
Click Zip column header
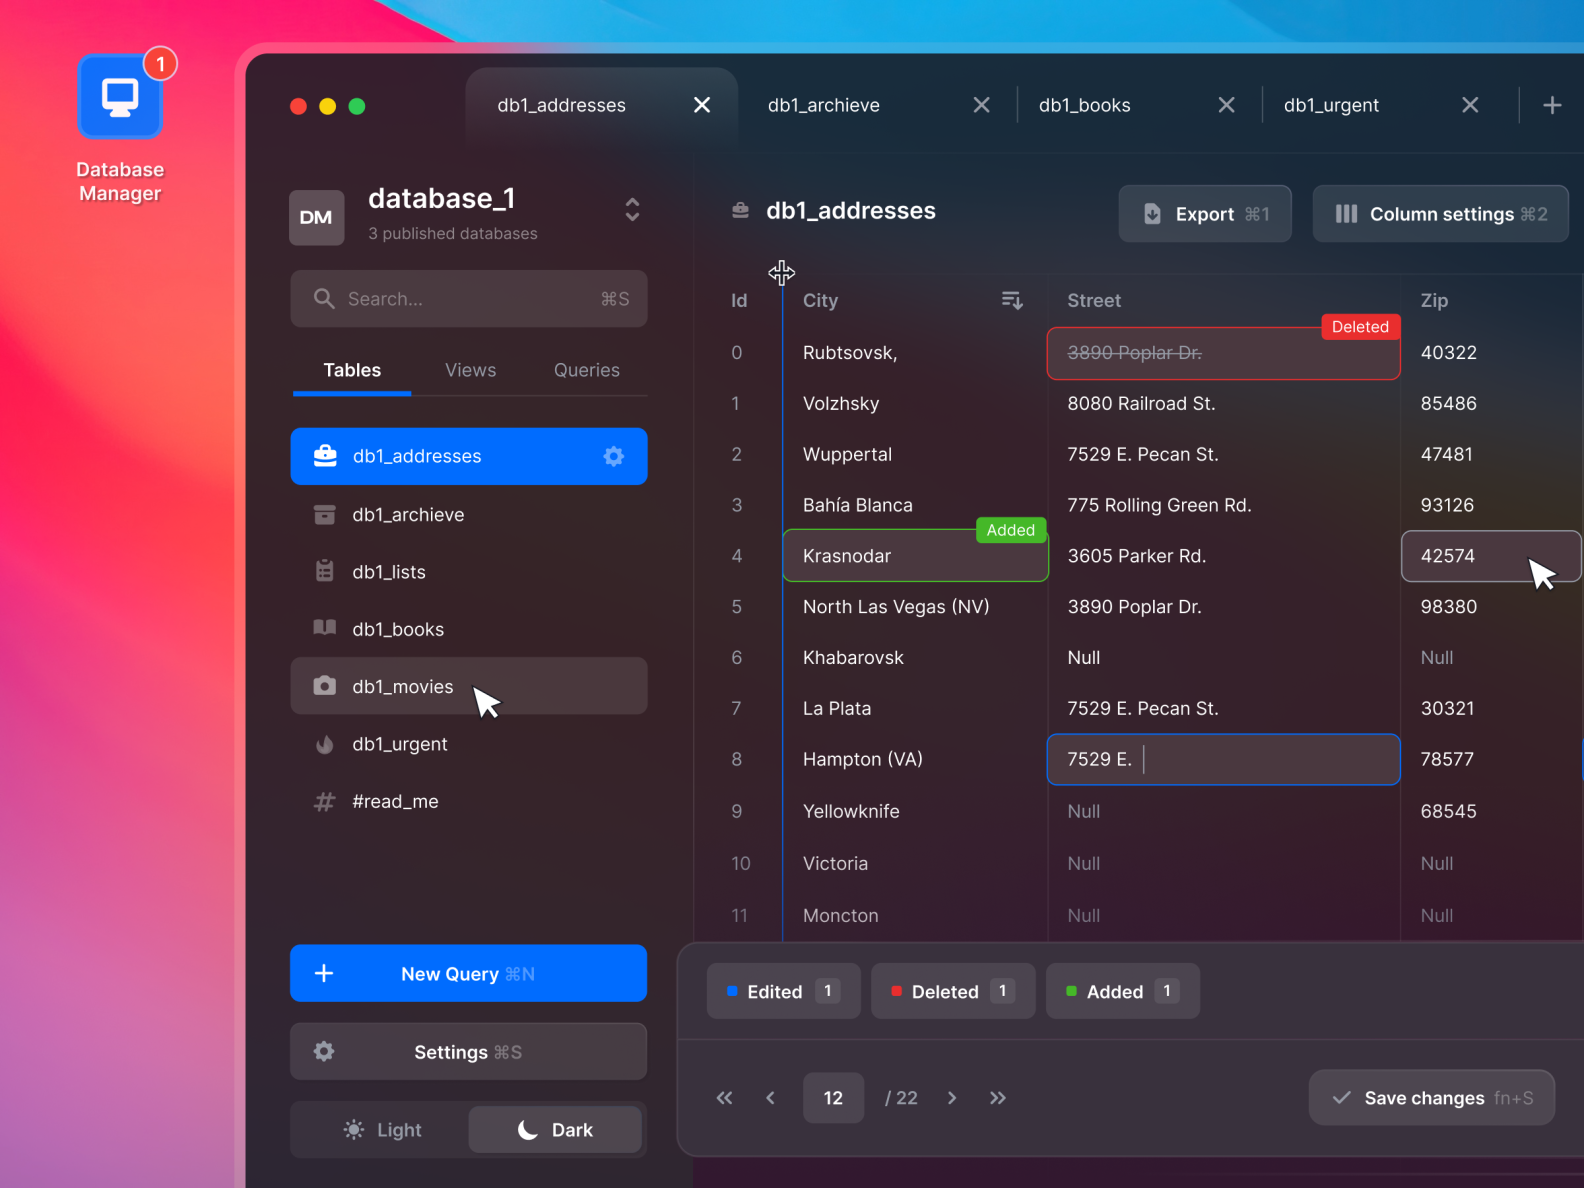click(x=1434, y=300)
